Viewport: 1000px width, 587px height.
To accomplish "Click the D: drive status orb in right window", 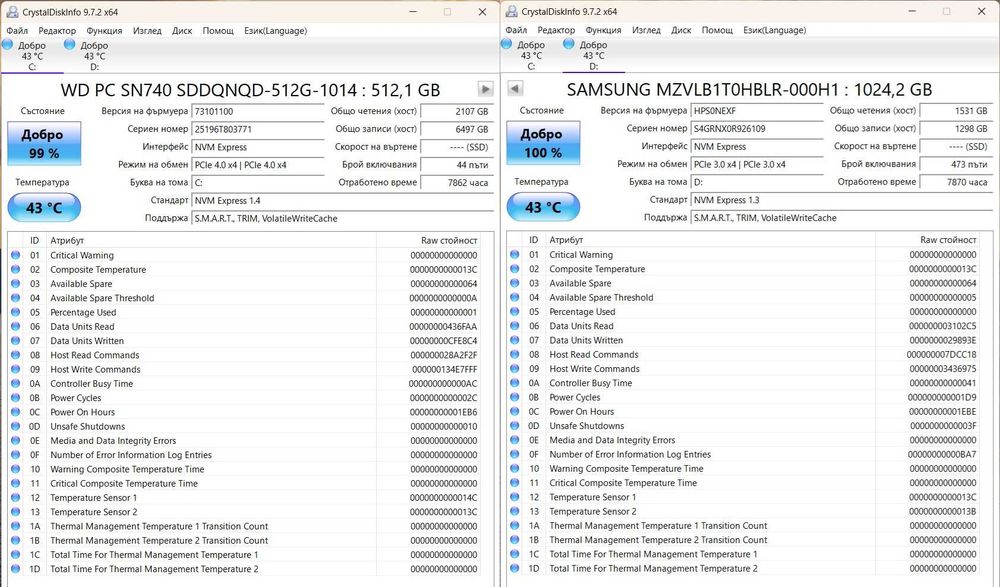I will tap(569, 44).
